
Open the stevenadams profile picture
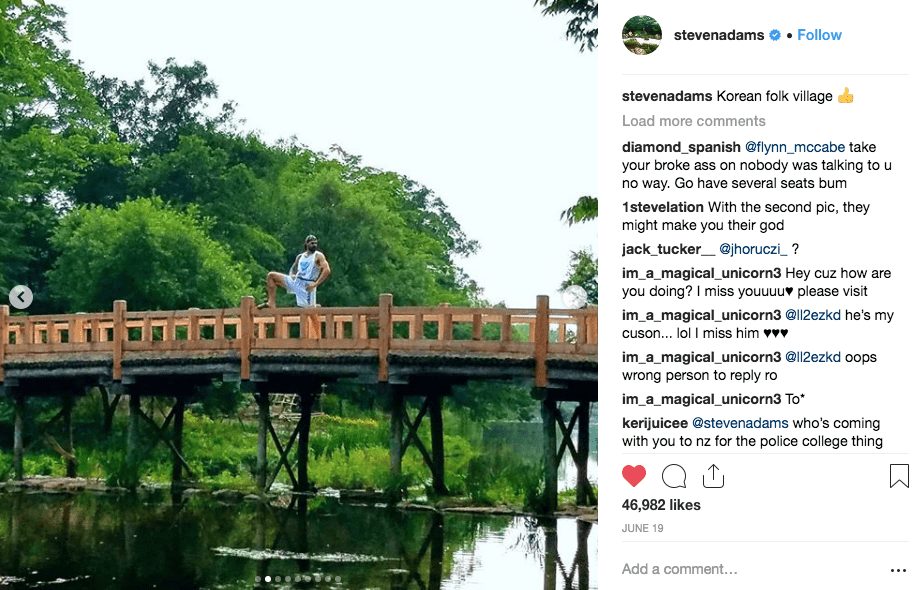[642, 35]
